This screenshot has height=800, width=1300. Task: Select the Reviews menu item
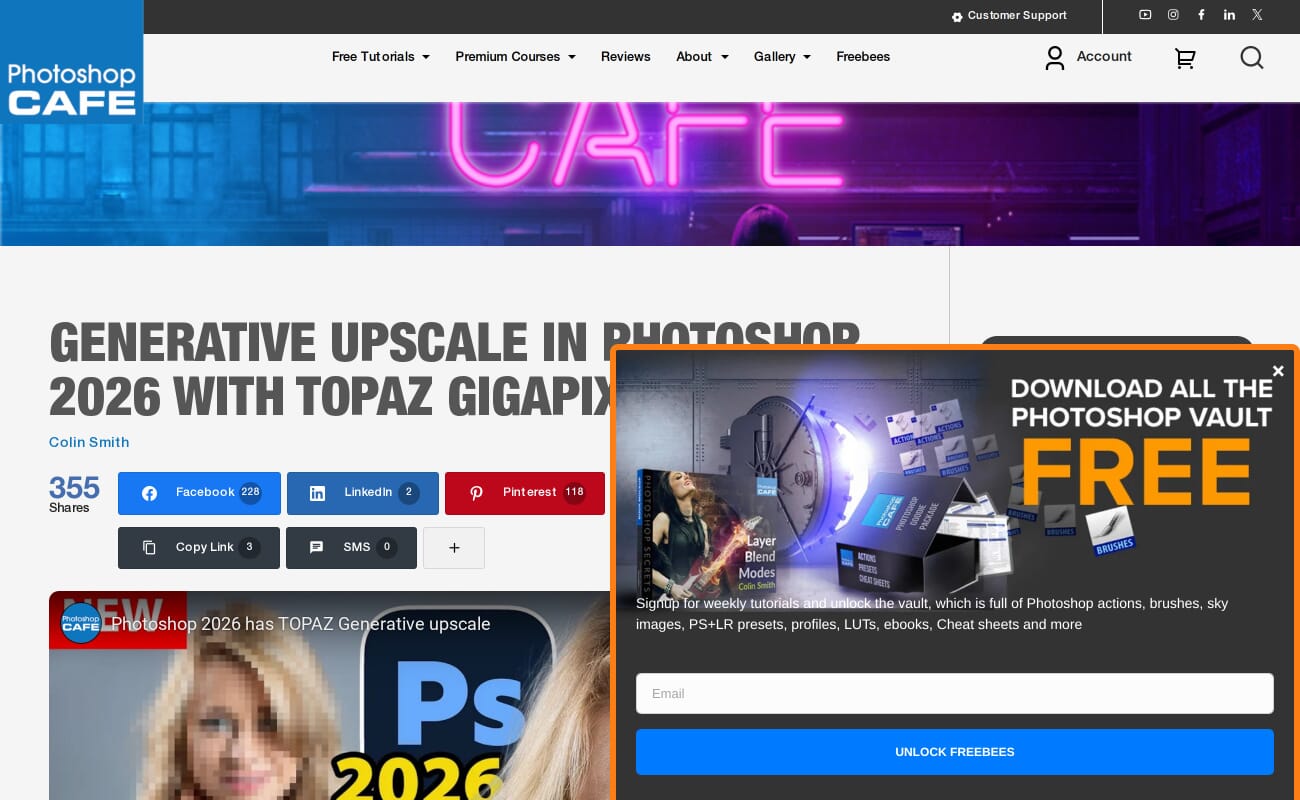[625, 57]
